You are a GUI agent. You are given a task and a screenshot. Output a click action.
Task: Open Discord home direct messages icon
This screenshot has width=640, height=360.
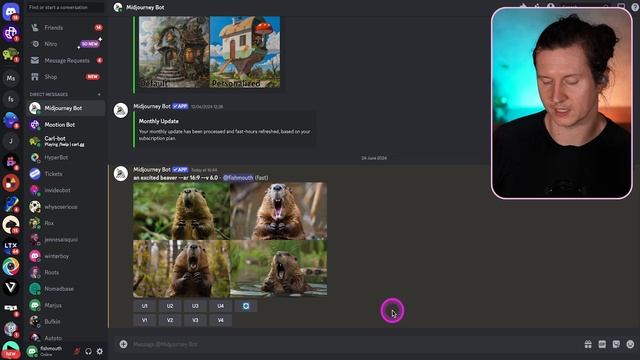(x=11, y=11)
